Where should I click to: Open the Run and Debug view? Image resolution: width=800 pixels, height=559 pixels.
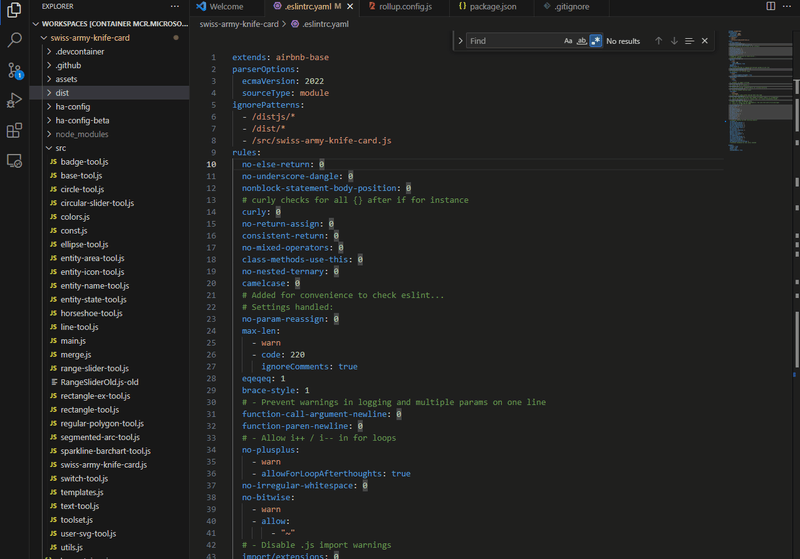(14, 100)
